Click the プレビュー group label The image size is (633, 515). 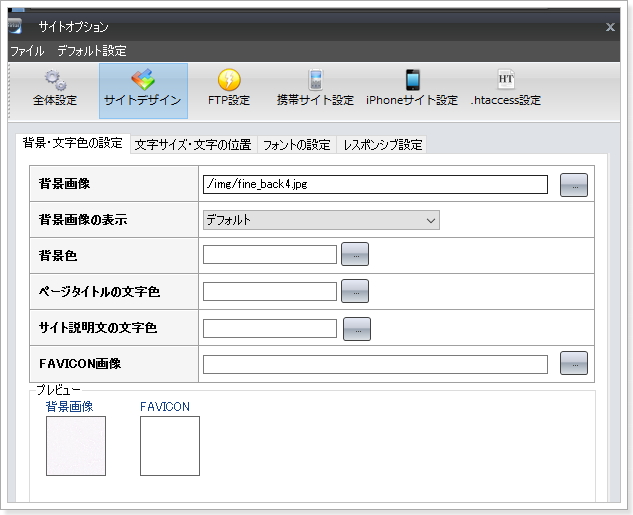click(59, 390)
